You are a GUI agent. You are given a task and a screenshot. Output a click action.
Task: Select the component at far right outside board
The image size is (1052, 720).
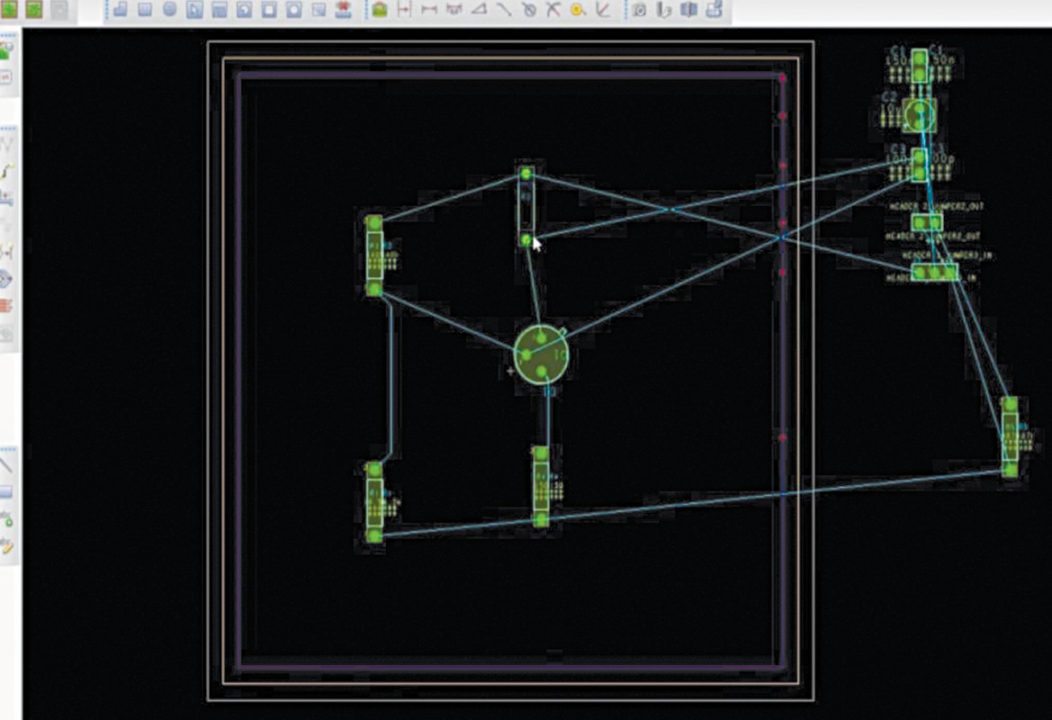click(x=1010, y=436)
